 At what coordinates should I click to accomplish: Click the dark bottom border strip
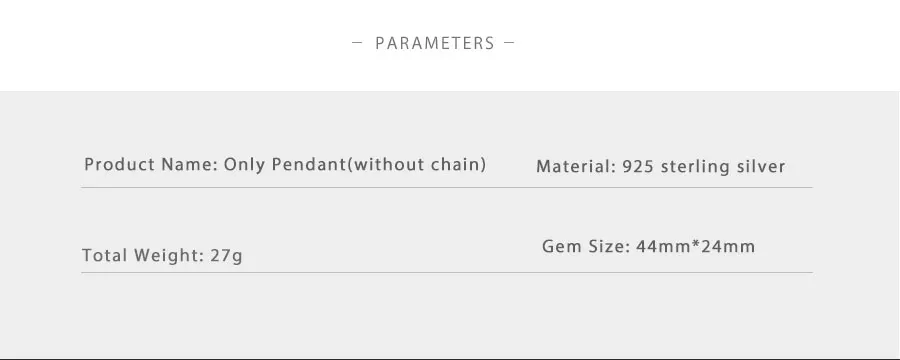click(x=450, y=358)
